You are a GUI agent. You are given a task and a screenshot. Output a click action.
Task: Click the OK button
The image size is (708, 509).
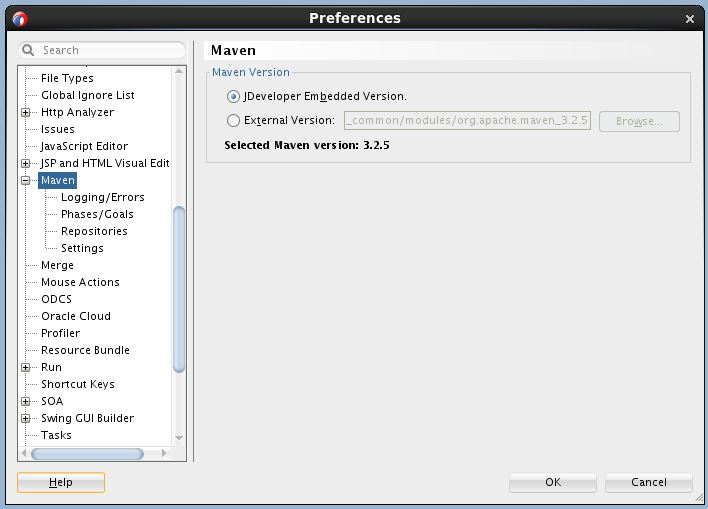(x=552, y=482)
